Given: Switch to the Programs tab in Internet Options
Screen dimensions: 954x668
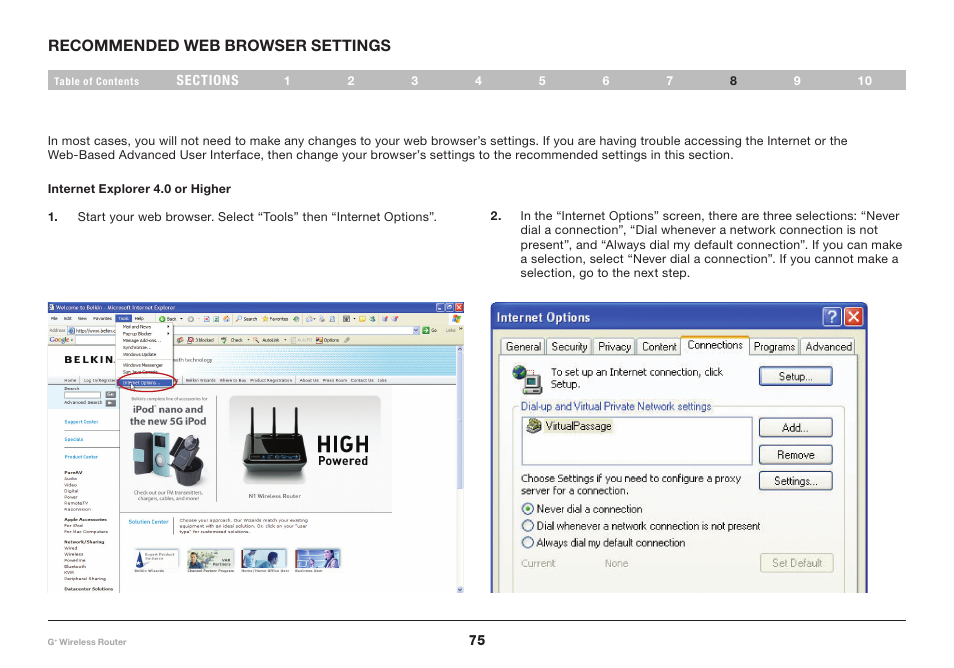Looking at the screenshot, I should (774, 347).
